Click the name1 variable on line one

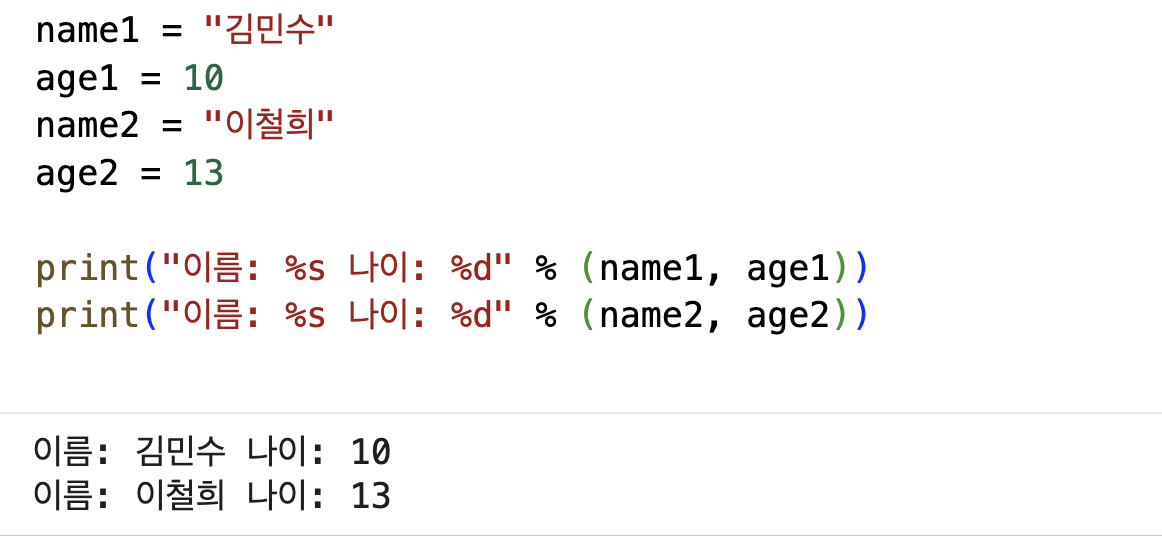(x=87, y=31)
